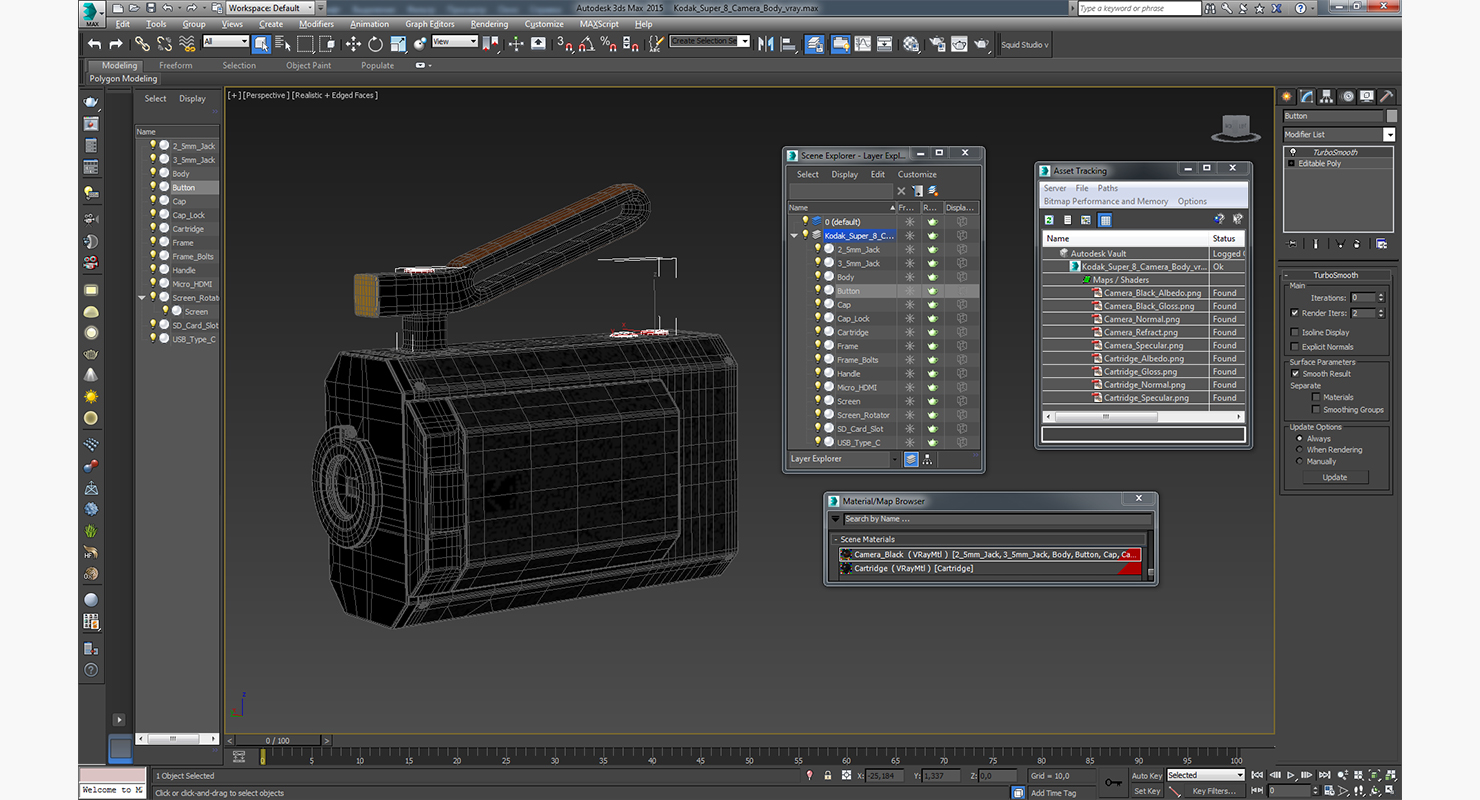Collapse Screen_Rotator tree in left explorer
This screenshot has height=800, width=1480.
click(142, 298)
